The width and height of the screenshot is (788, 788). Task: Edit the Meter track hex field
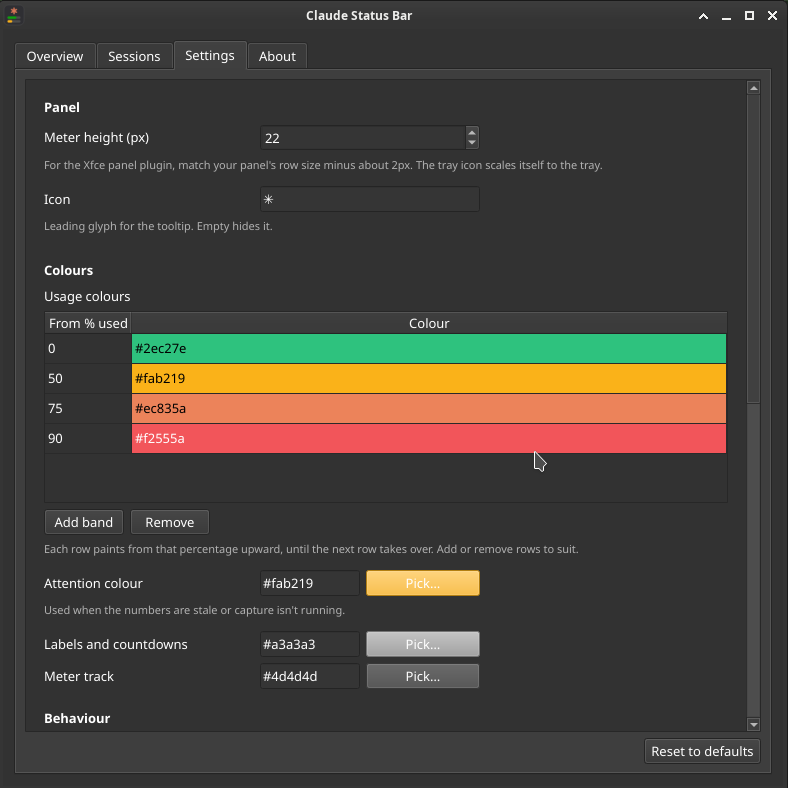[x=310, y=676]
